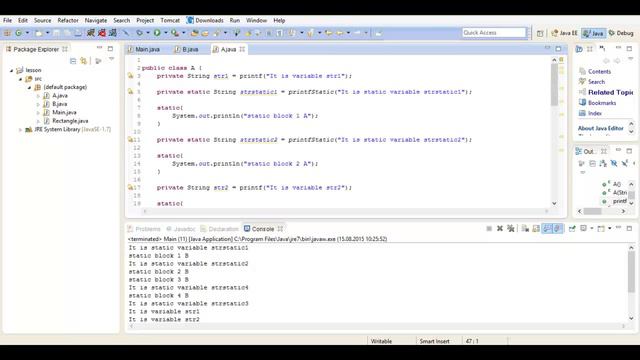
Task: Click 'static block 1 B' console line
Action: point(159,256)
